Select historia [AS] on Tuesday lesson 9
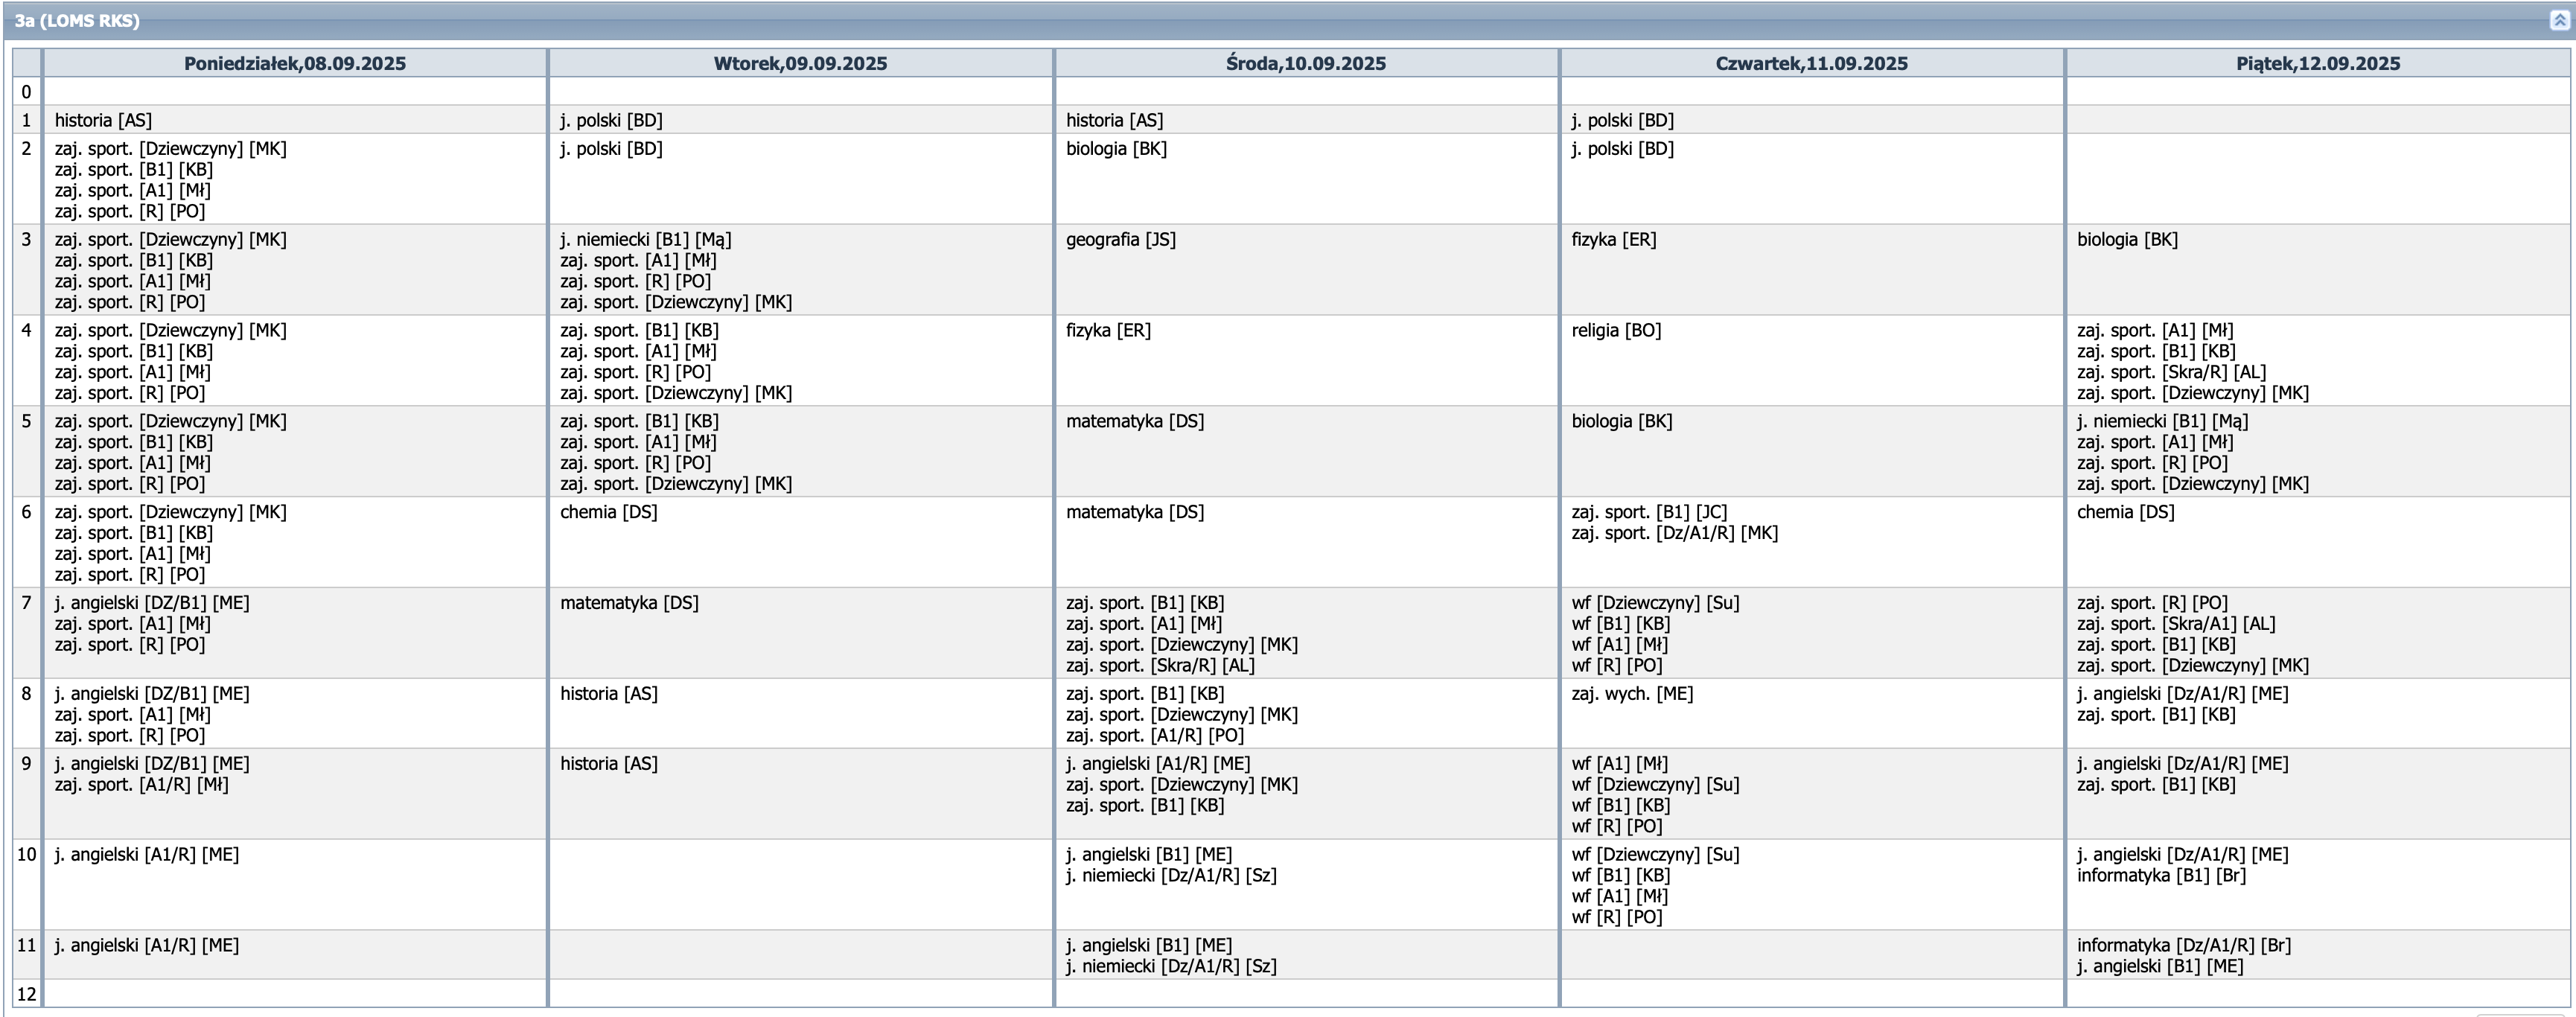 coord(608,763)
